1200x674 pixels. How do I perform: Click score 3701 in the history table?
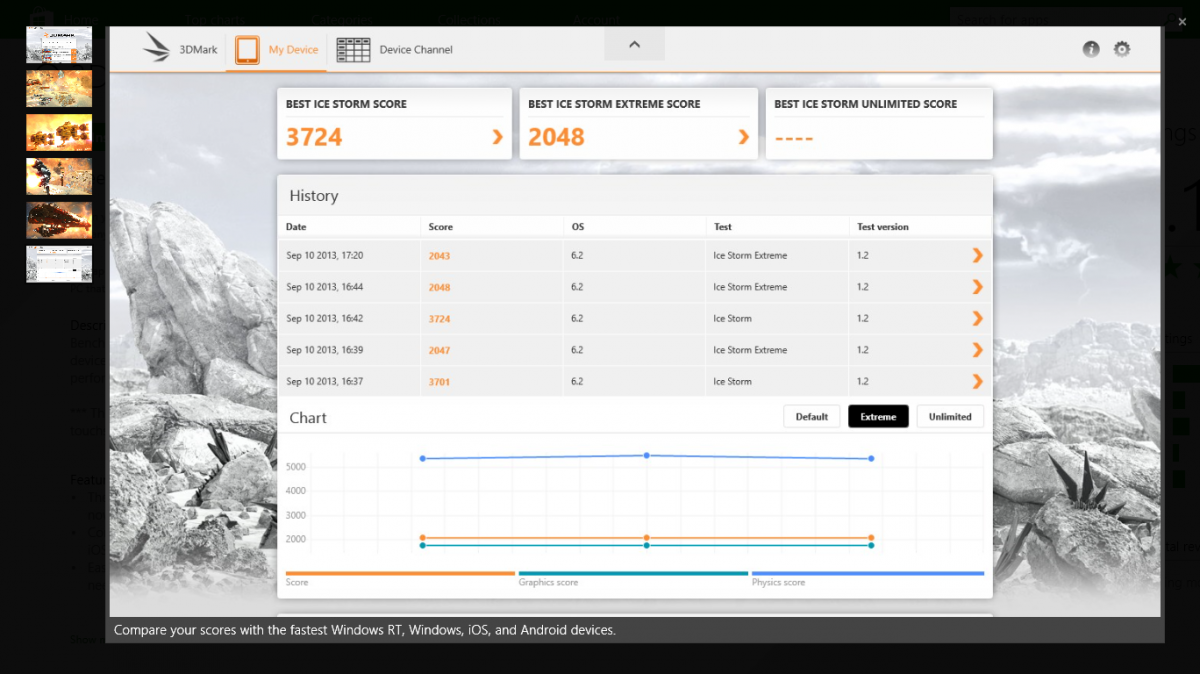point(439,382)
